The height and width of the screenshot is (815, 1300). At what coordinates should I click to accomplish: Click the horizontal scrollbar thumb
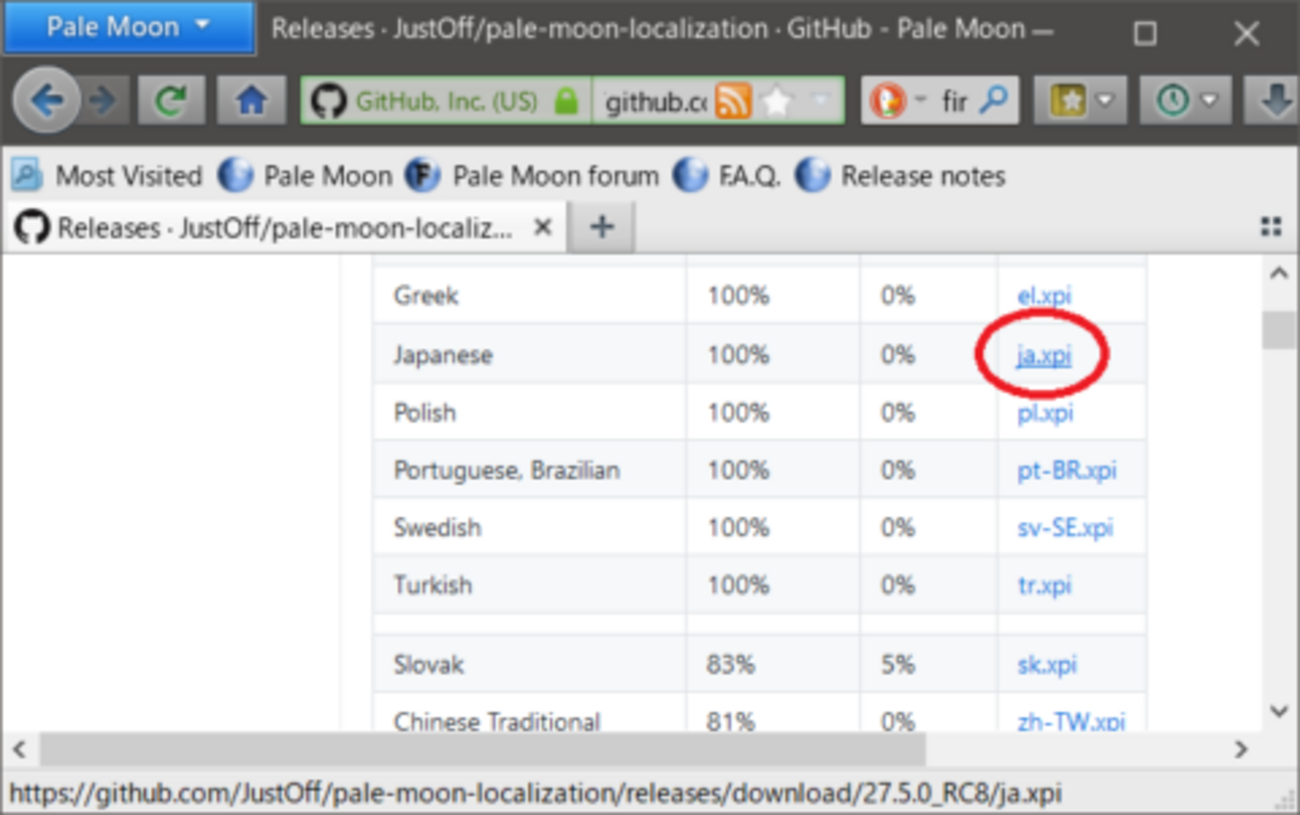483,748
